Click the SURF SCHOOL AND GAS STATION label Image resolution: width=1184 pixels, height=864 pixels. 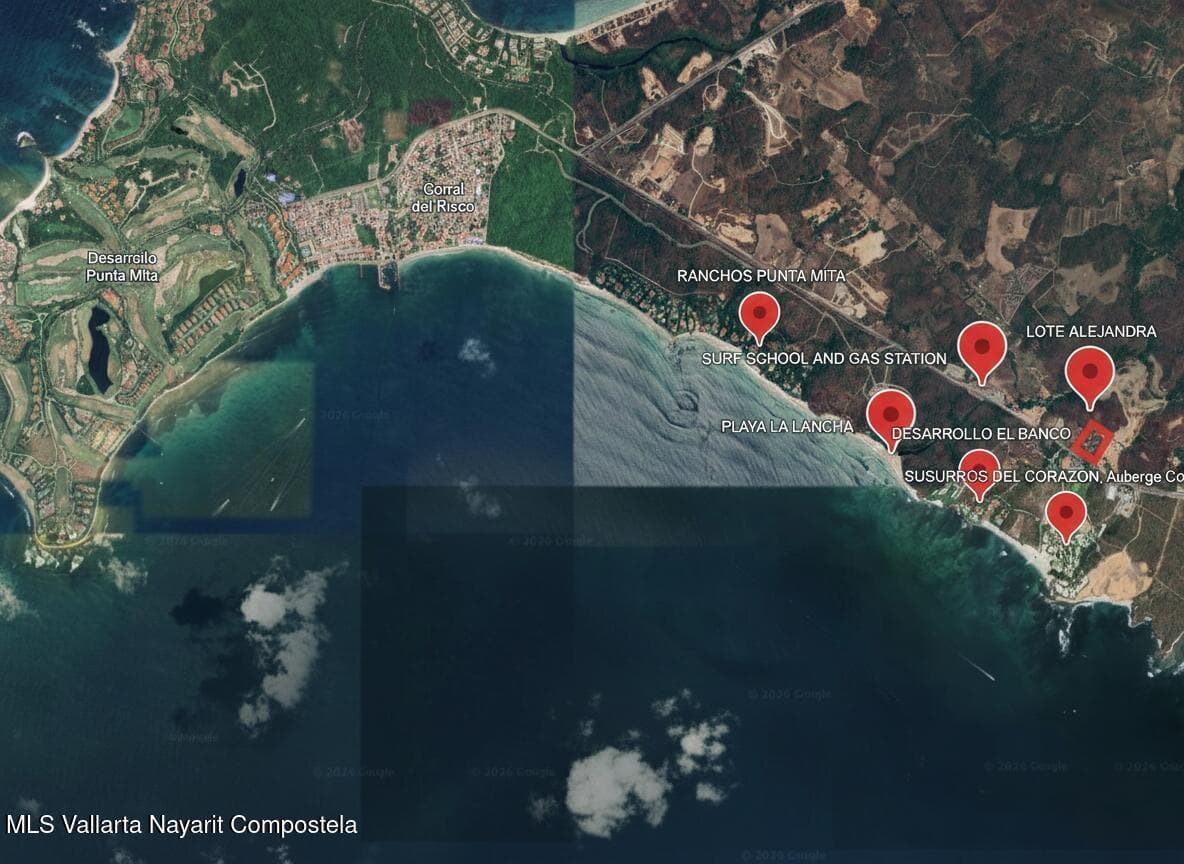click(x=824, y=359)
